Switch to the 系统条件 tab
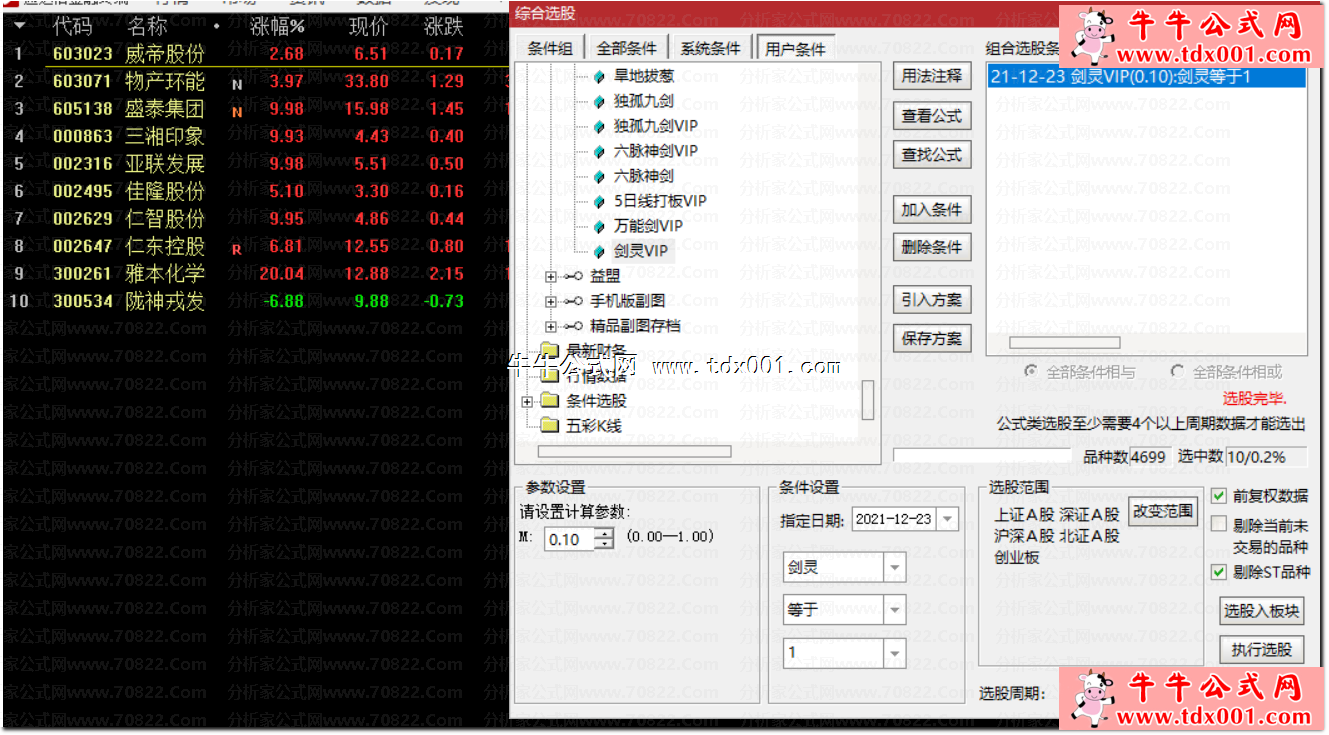Screen dimensions: 1329x735 pyautogui.click(x=711, y=49)
